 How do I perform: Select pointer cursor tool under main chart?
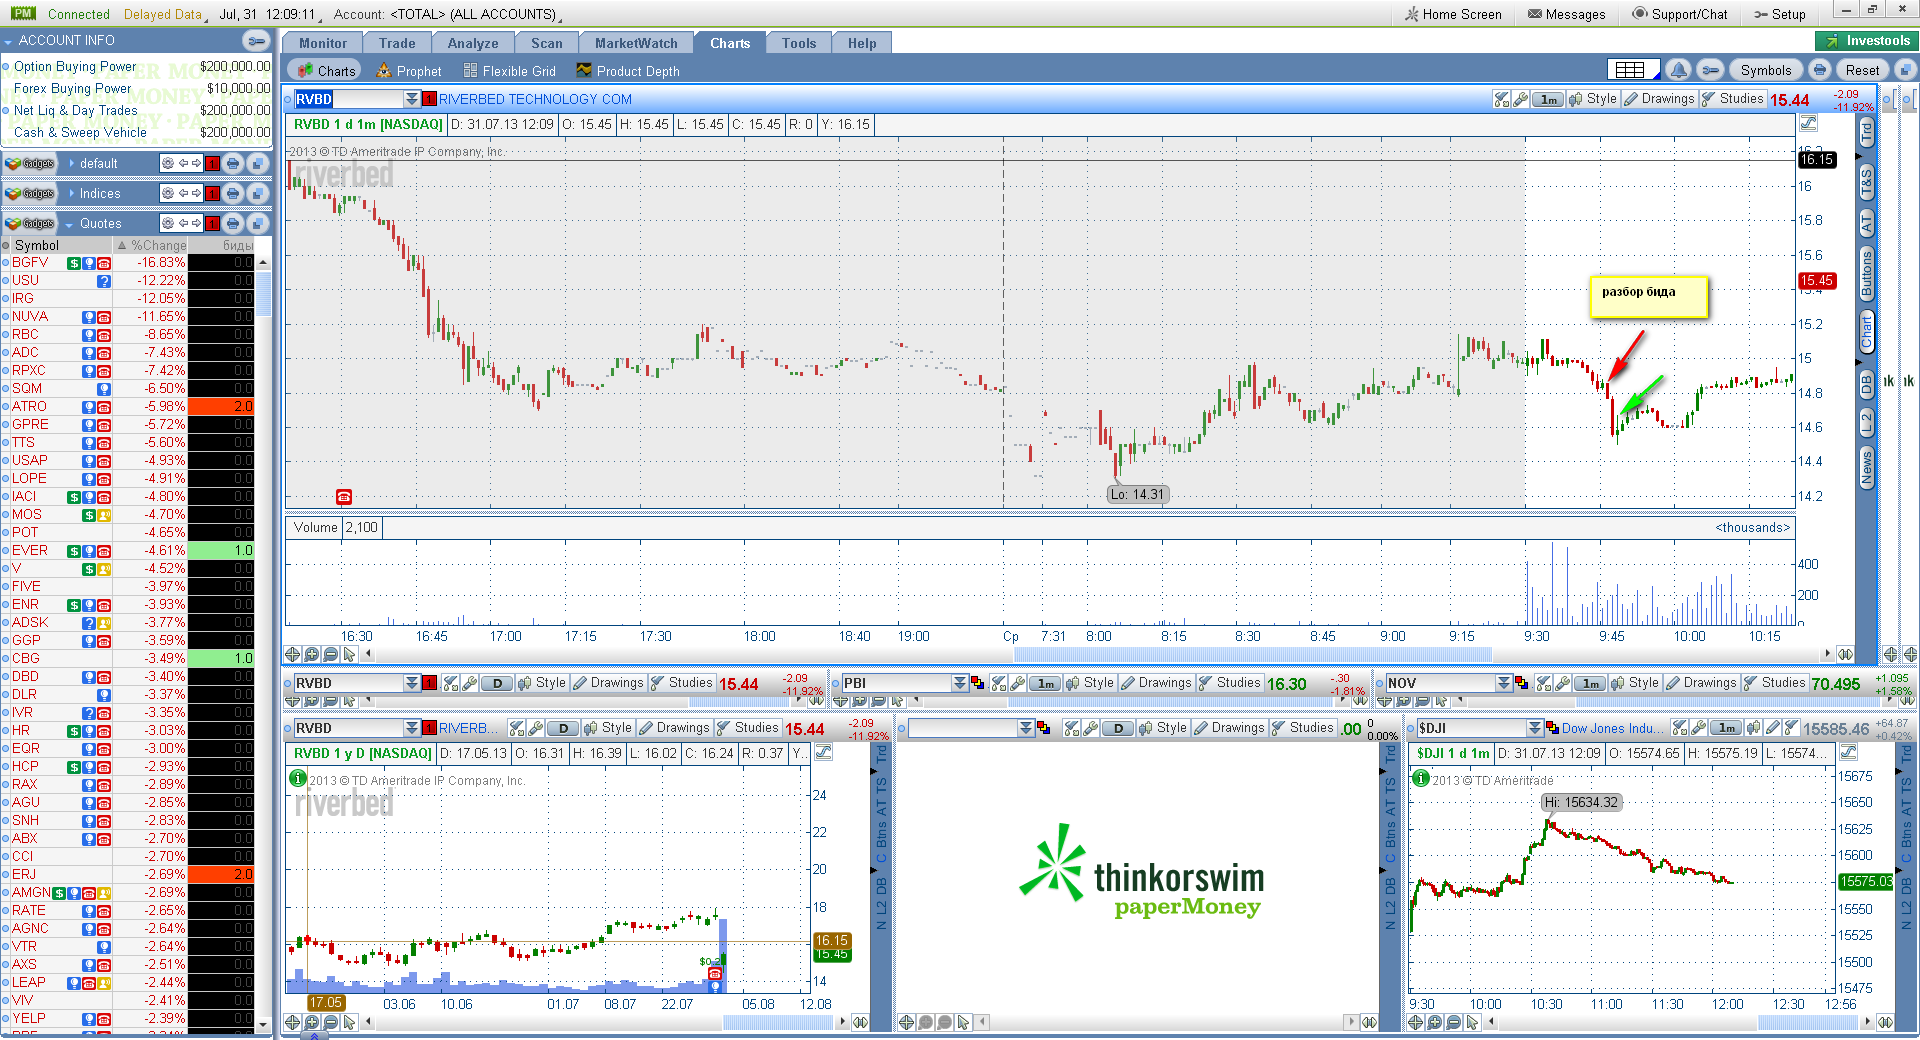[349, 654]
